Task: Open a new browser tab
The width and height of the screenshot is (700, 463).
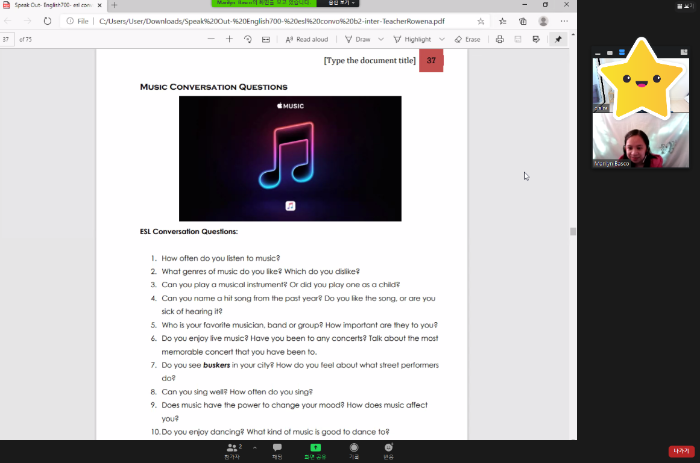Action: [x=114, y=5]
